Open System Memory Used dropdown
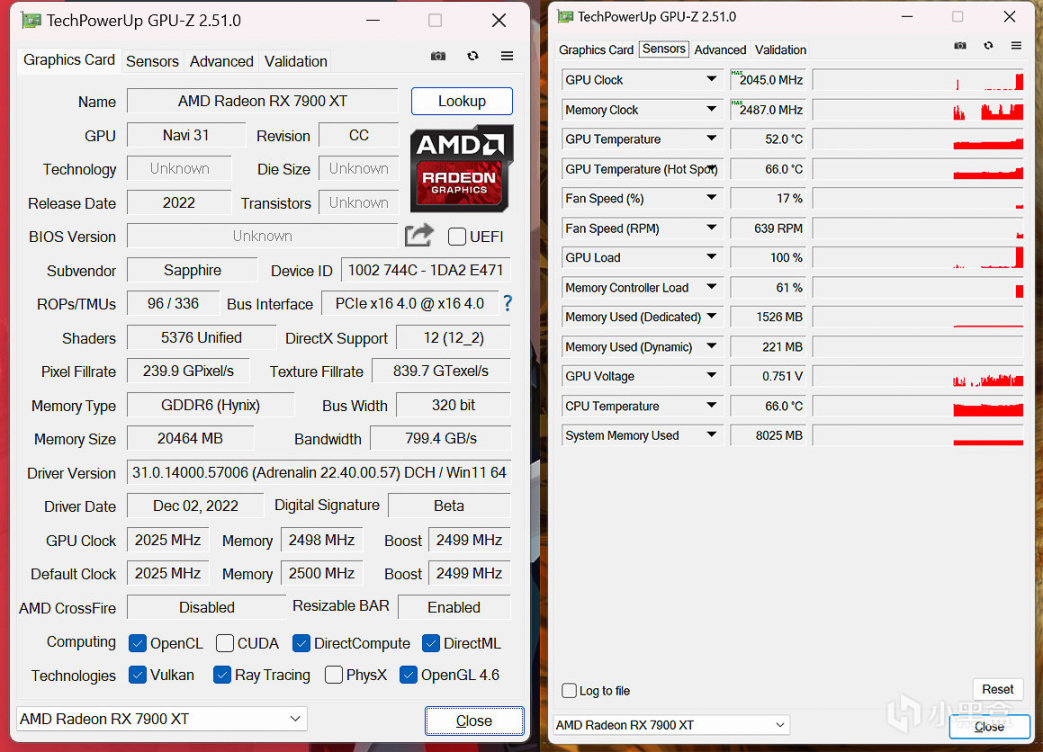The image size is (1043, 752). (712, 435)
